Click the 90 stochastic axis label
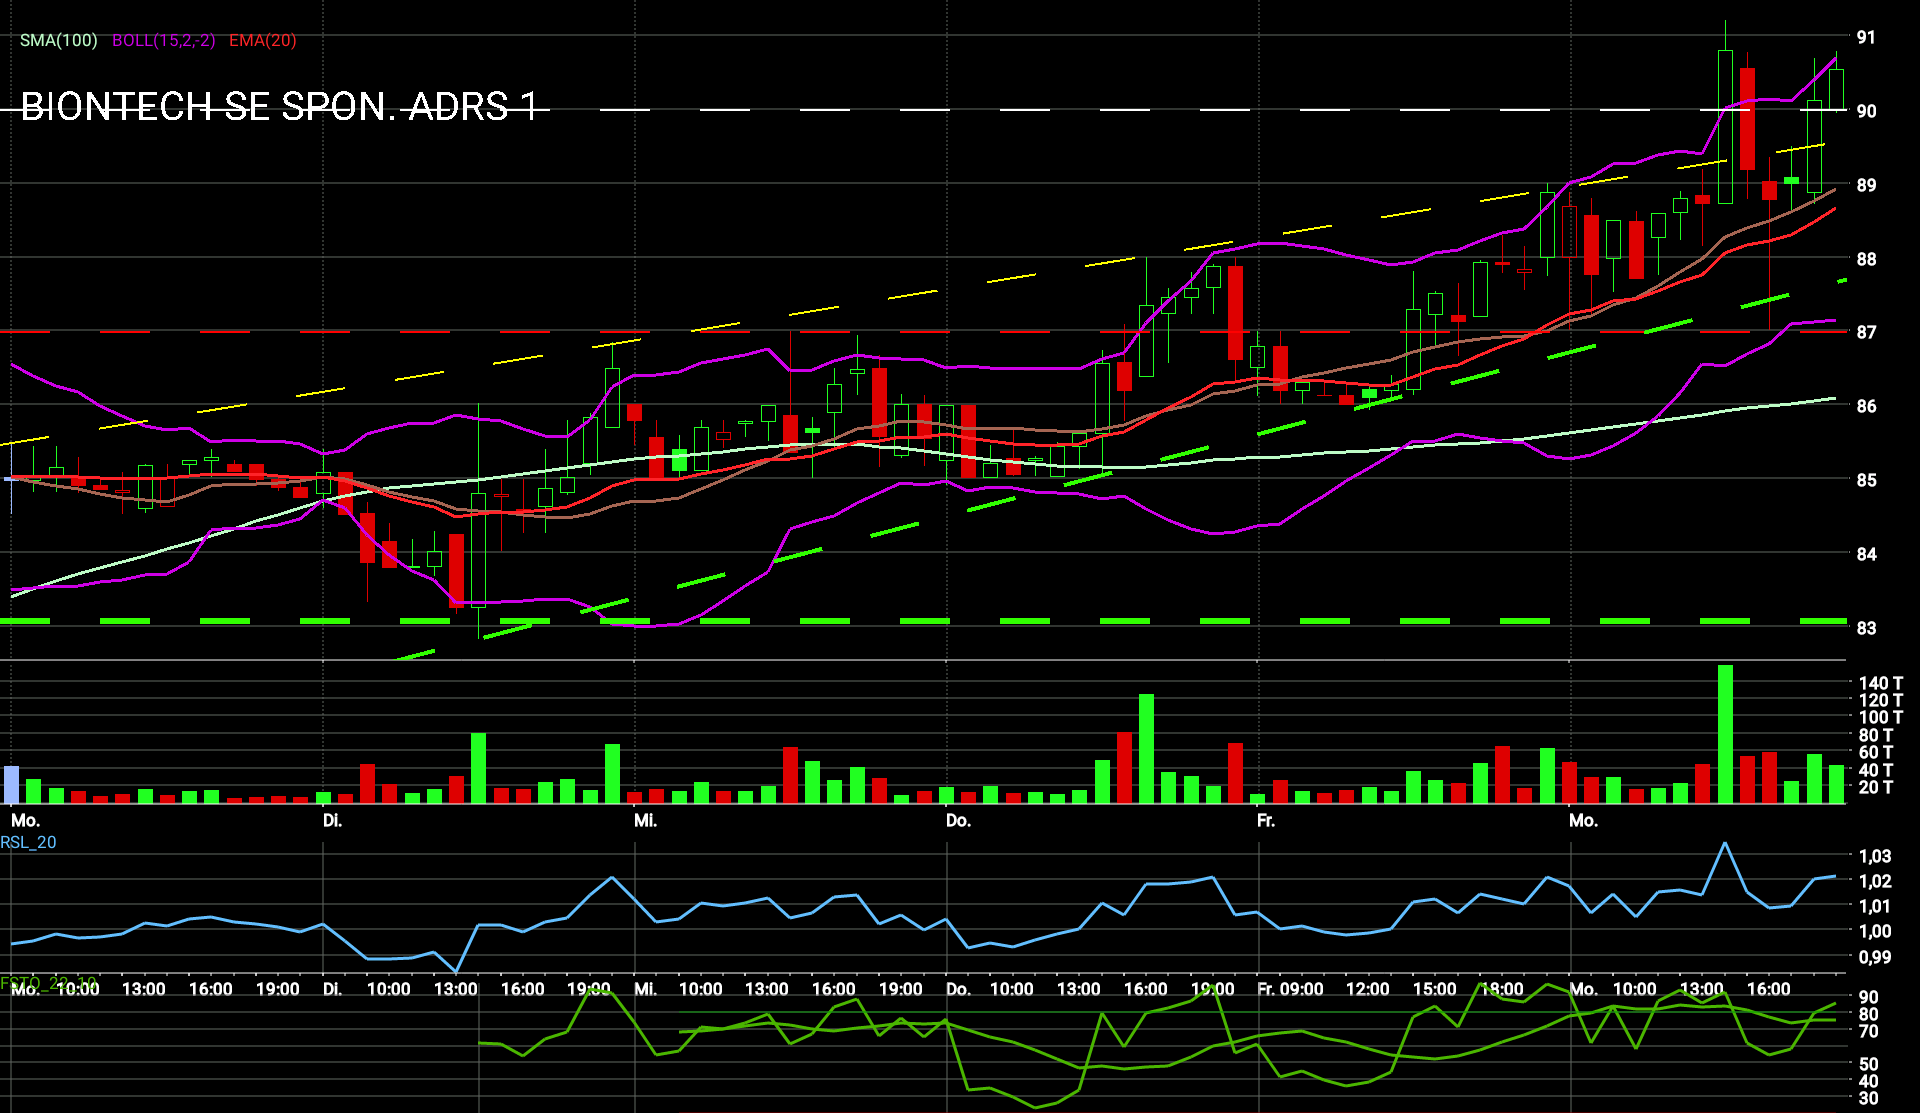This screenshot has width=1920, height=1113. (1868, 997)
